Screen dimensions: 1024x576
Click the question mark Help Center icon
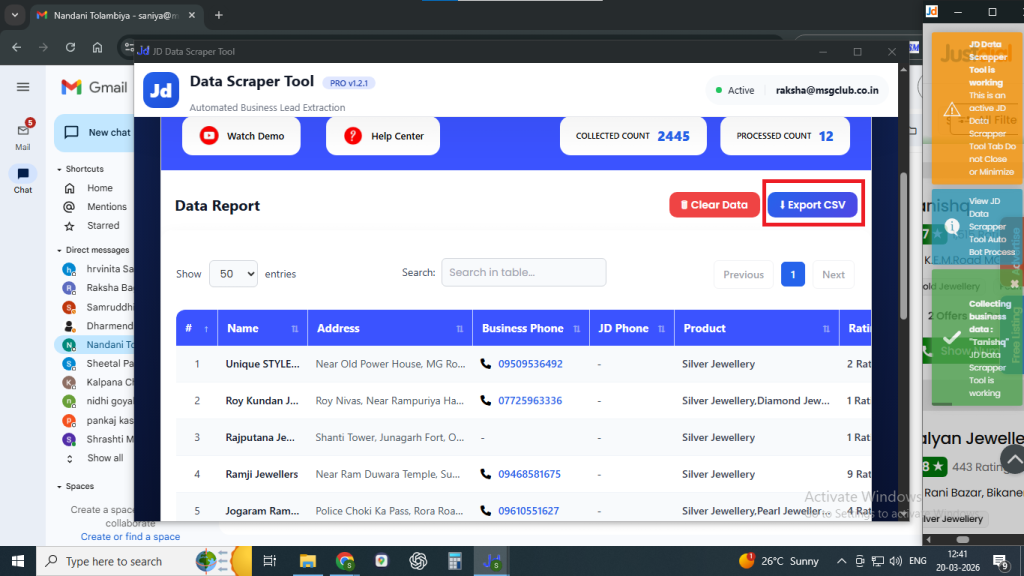(x=353, y=136)
